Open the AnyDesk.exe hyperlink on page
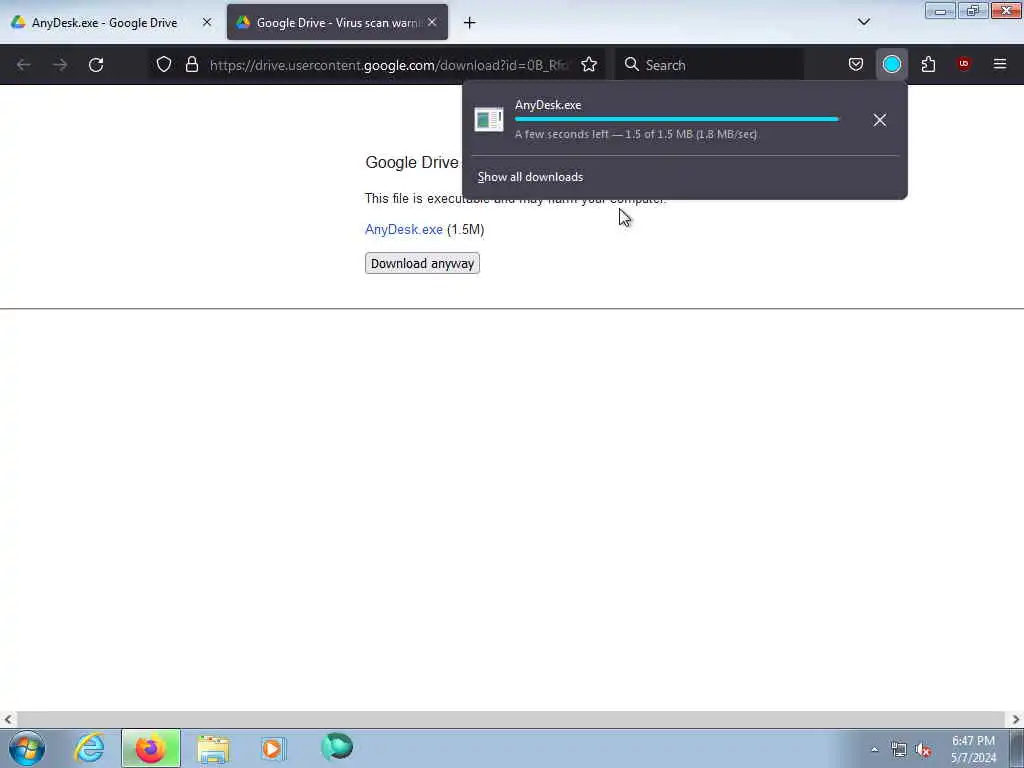This screenshot has width=1024, height=768. pyautogui.click(x=404, y=229)
